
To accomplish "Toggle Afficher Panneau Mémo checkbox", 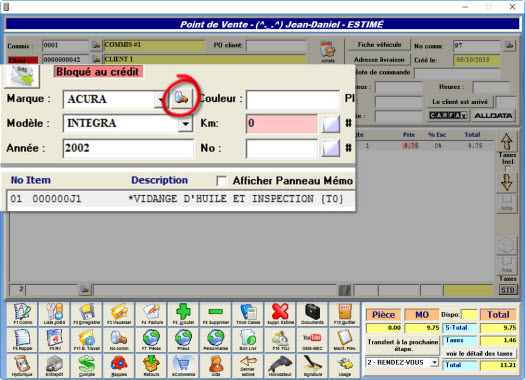I will [x=221, y=181].
